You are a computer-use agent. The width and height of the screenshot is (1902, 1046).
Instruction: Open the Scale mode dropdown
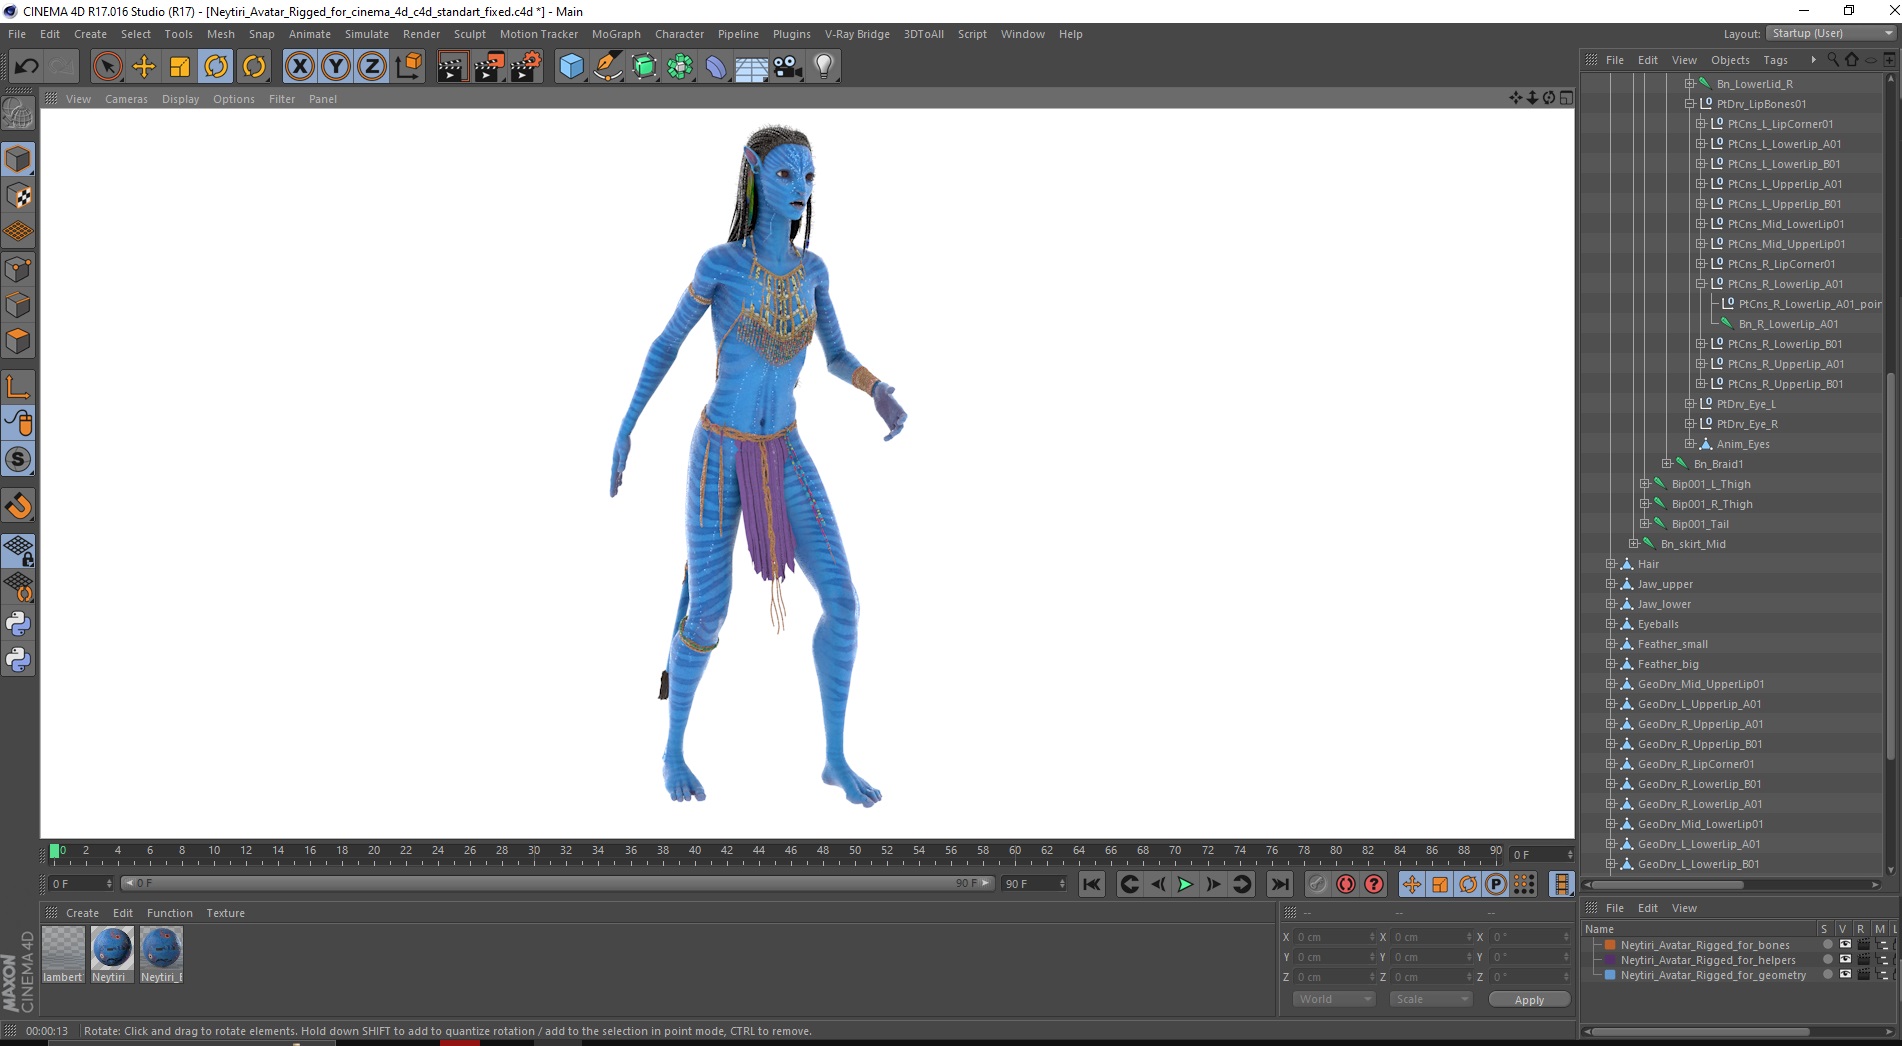coord(1431,999)
